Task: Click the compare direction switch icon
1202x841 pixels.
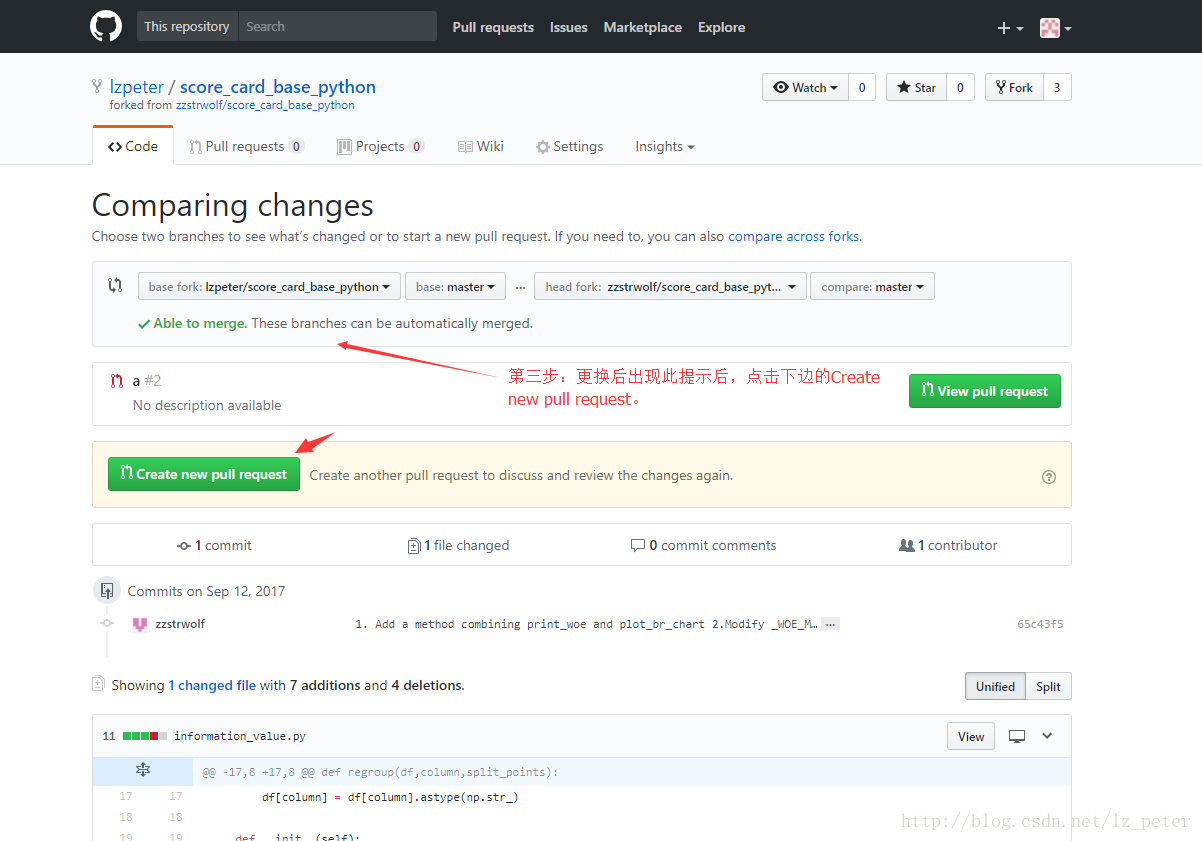Action: [x=115, y=286]
